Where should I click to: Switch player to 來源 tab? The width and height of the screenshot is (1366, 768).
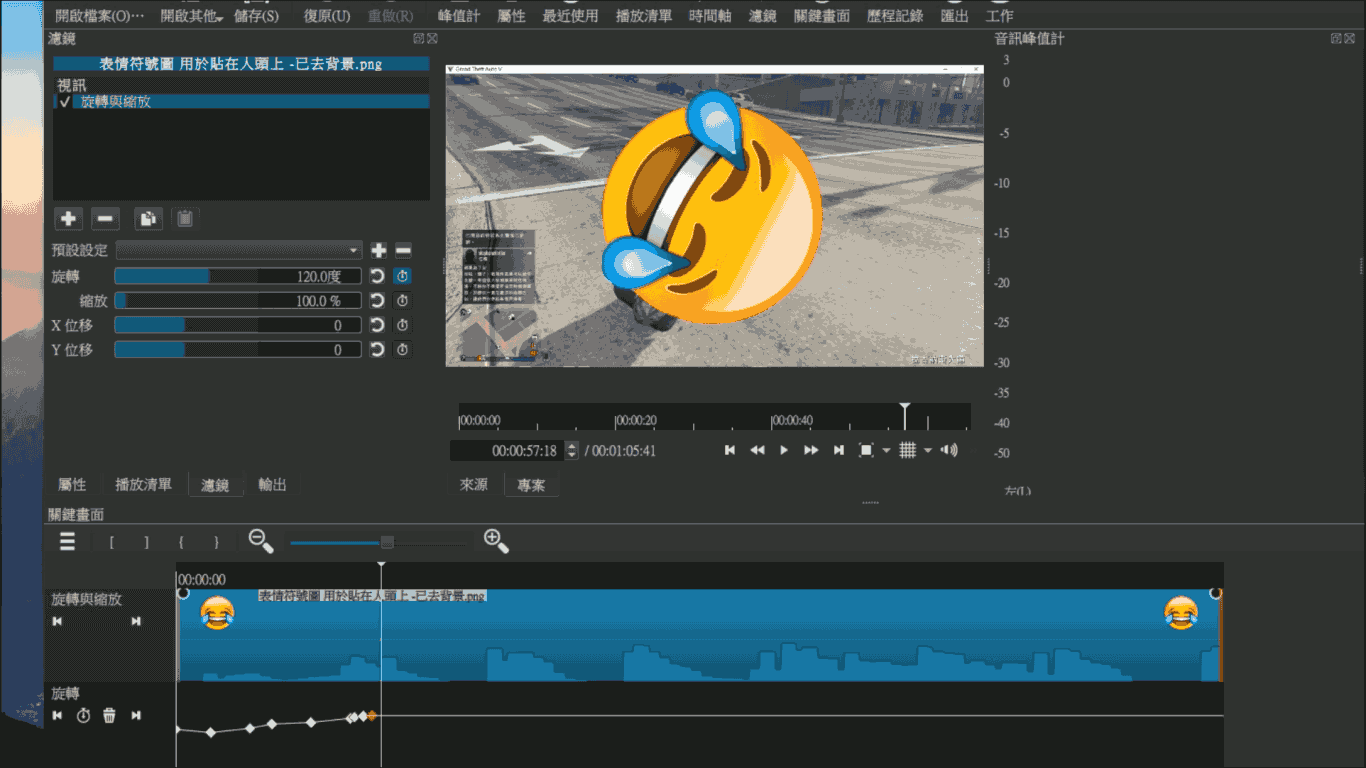(474, 485)
